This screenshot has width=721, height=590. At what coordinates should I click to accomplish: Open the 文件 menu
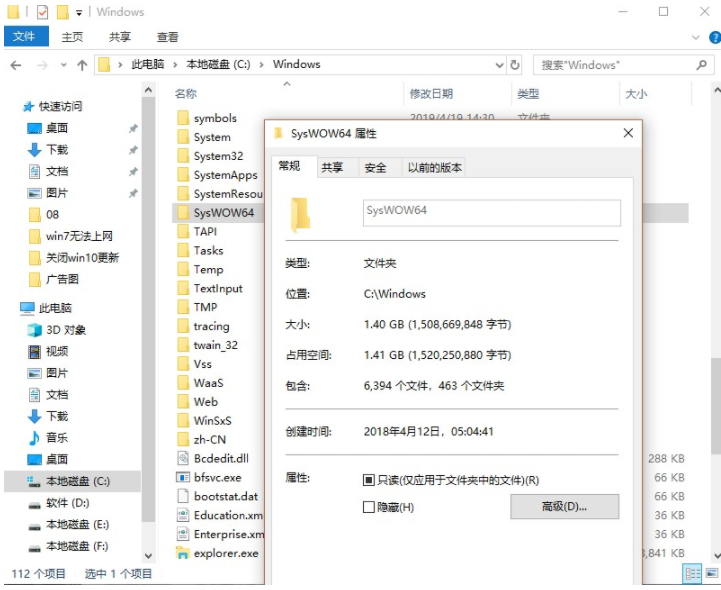[26, 36]
